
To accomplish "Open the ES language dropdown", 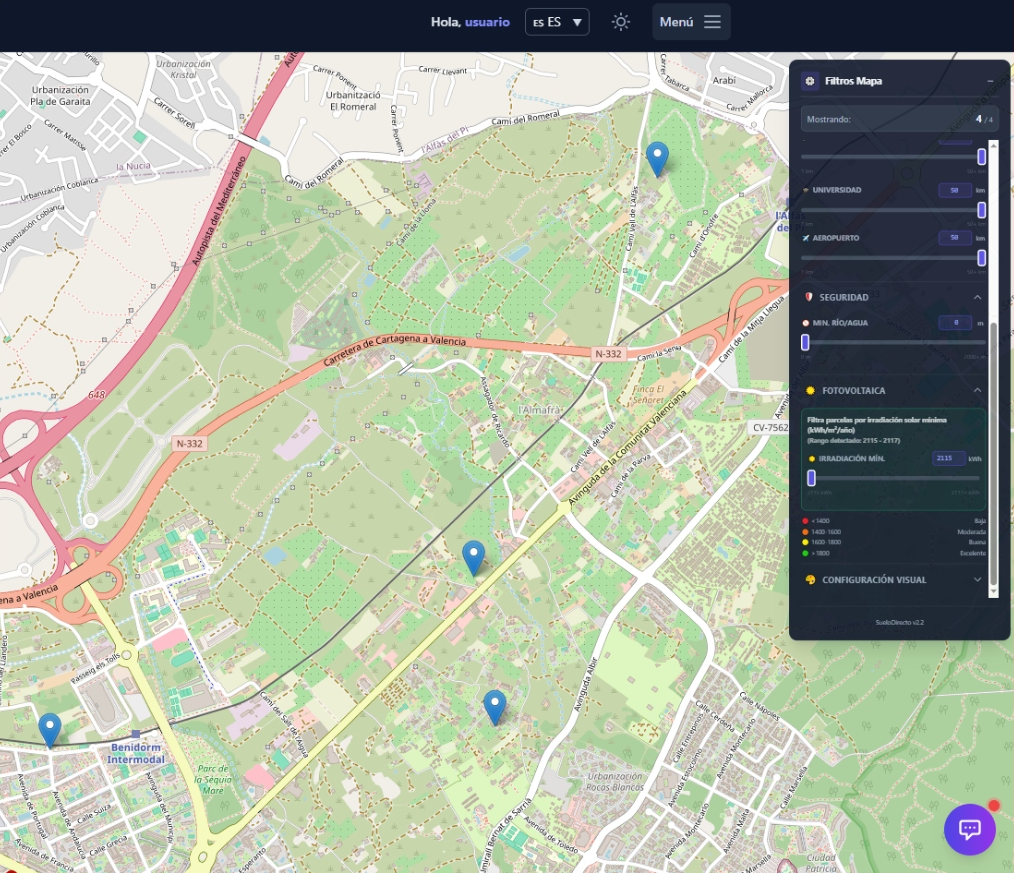I will [557, 22].
